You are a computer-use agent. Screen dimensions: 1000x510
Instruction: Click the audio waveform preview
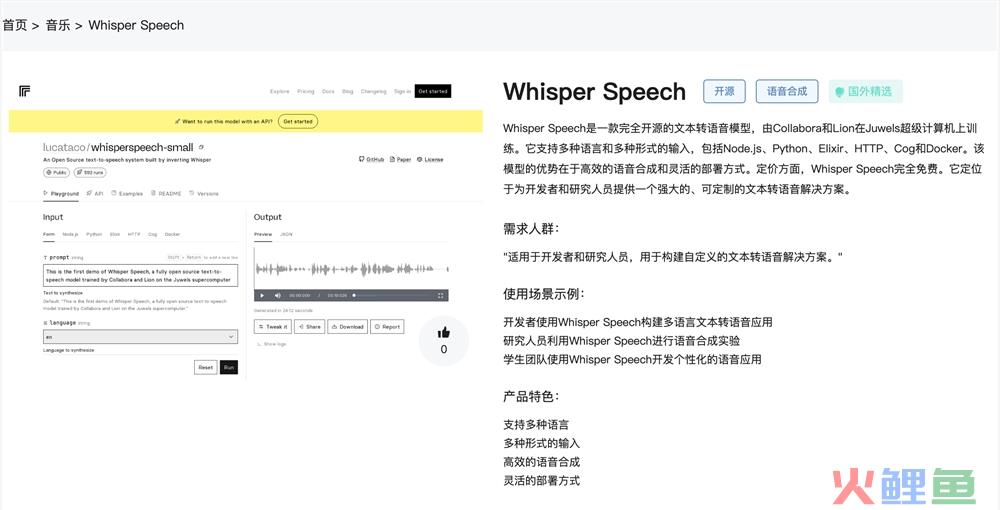(351, 269)
